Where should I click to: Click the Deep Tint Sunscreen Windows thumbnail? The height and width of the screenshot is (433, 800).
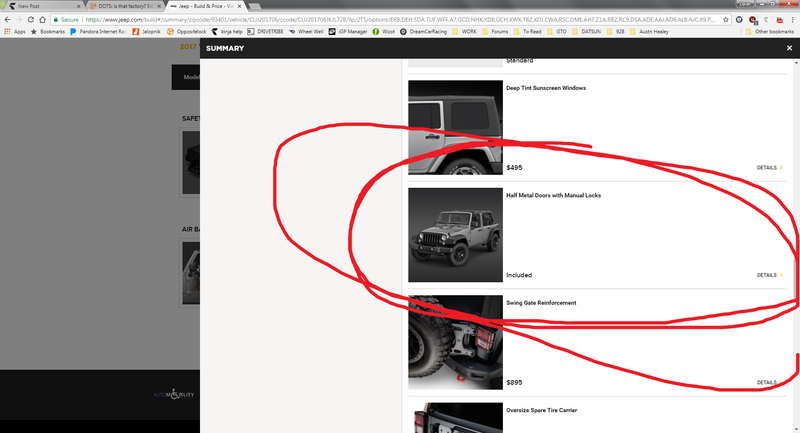point(455,128)
